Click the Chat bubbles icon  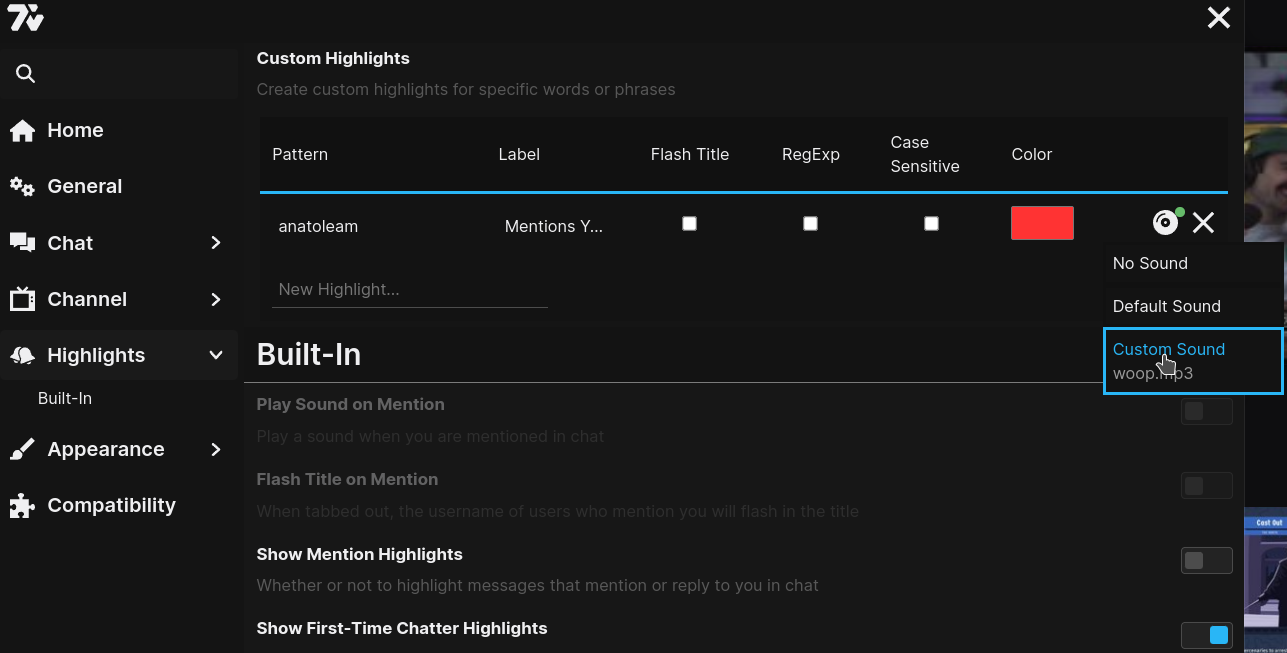22,243
